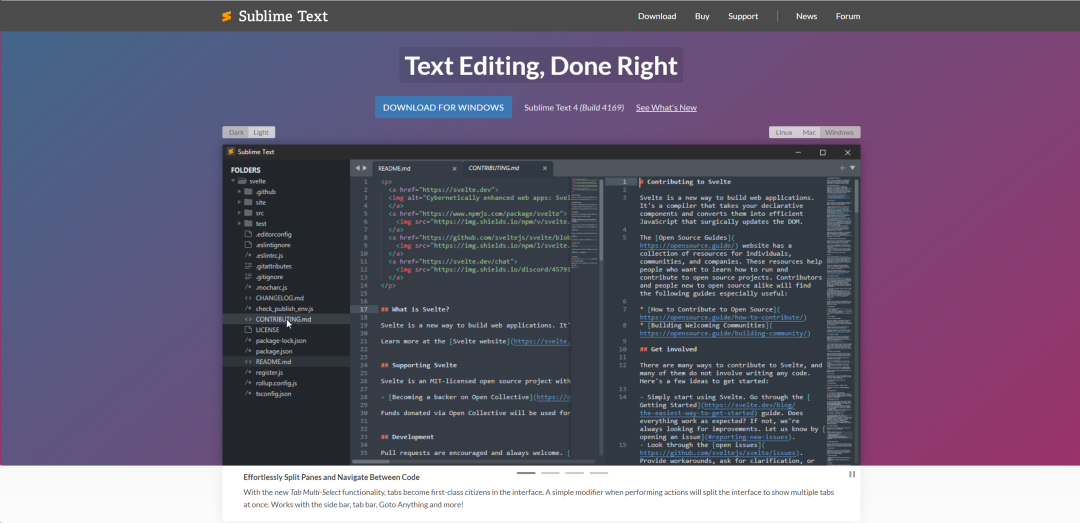Click the test folder icon
Screen dimensions: 1080x523
(248, 223)
